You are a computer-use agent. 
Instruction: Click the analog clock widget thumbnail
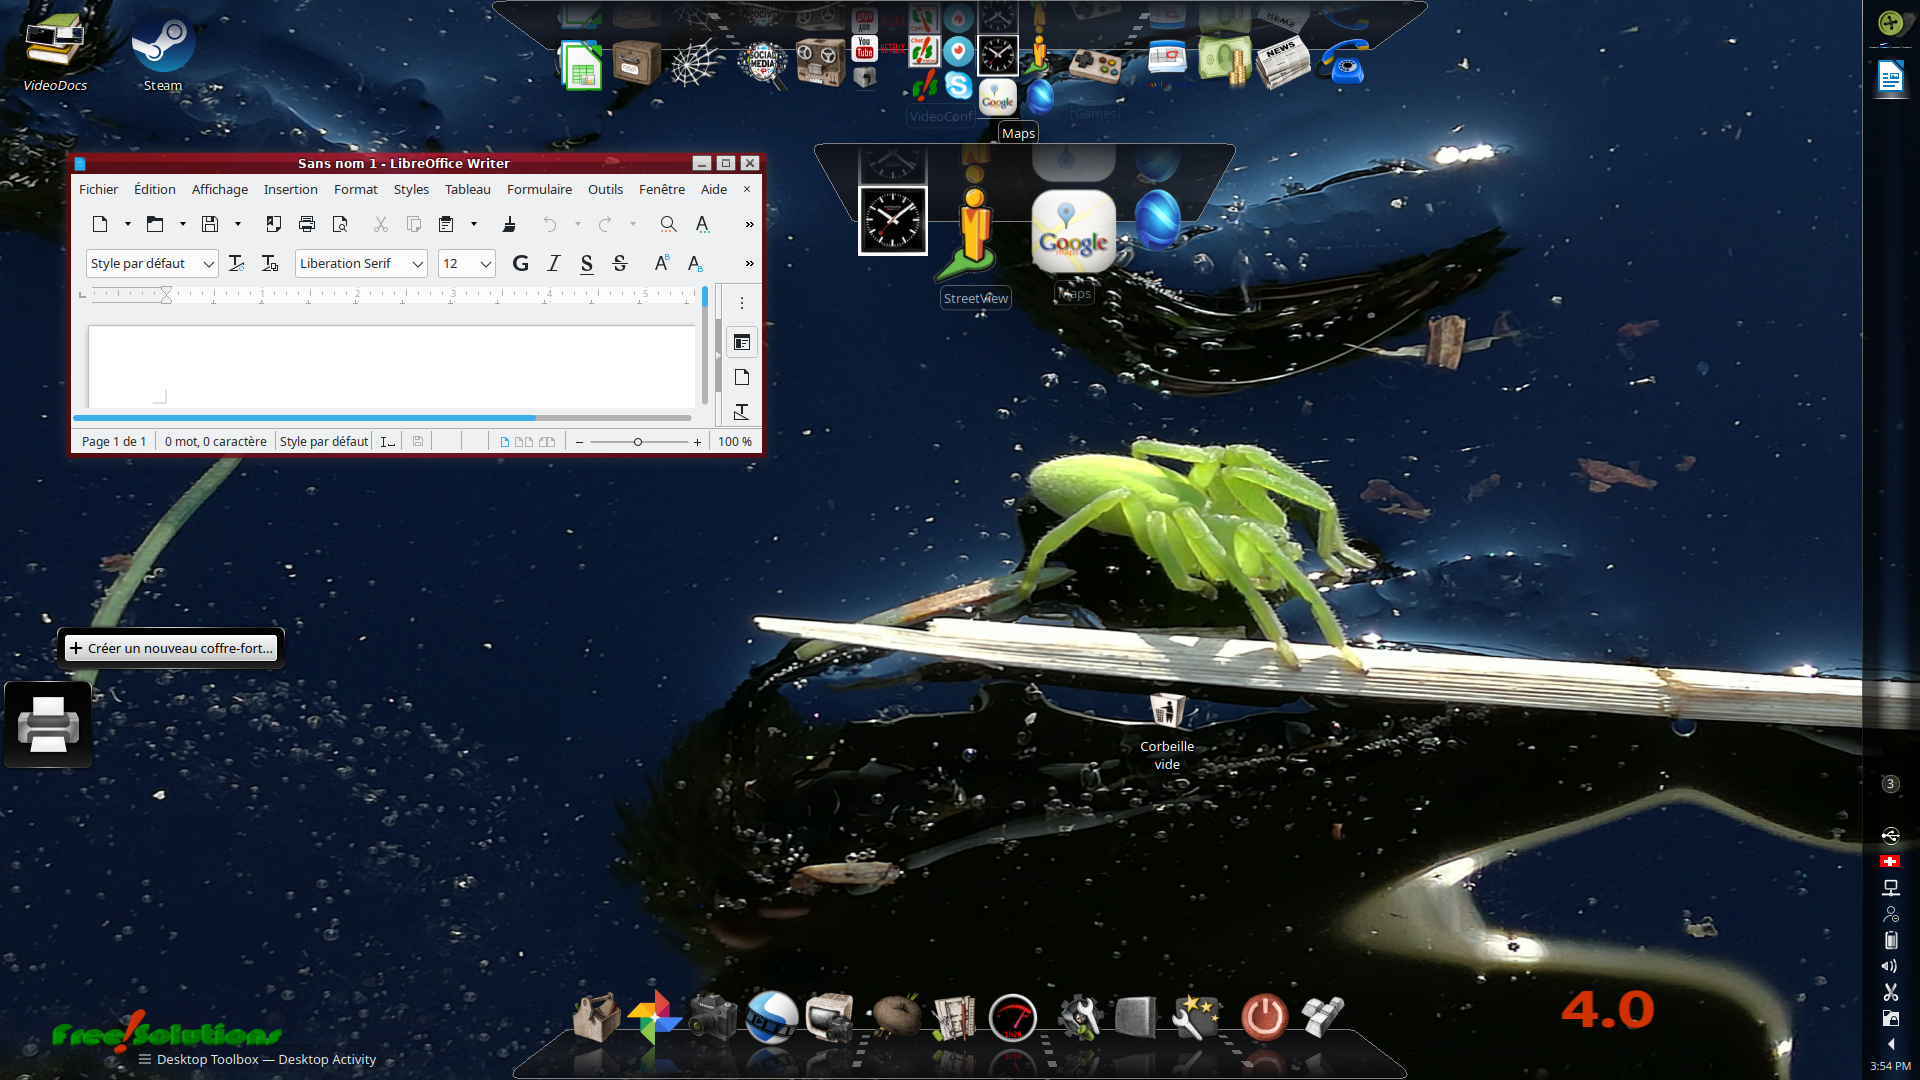click(x=892, y=220)
